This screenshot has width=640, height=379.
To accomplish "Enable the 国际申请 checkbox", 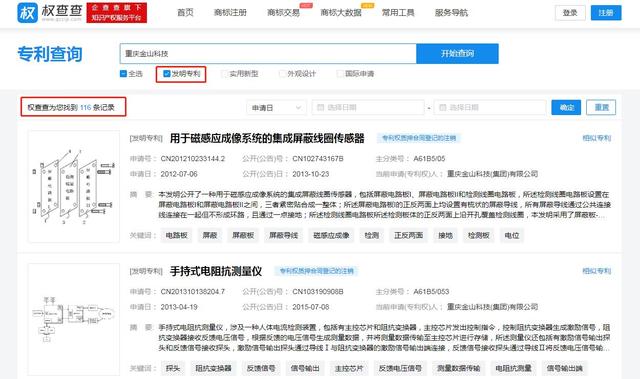I will 340,74.
